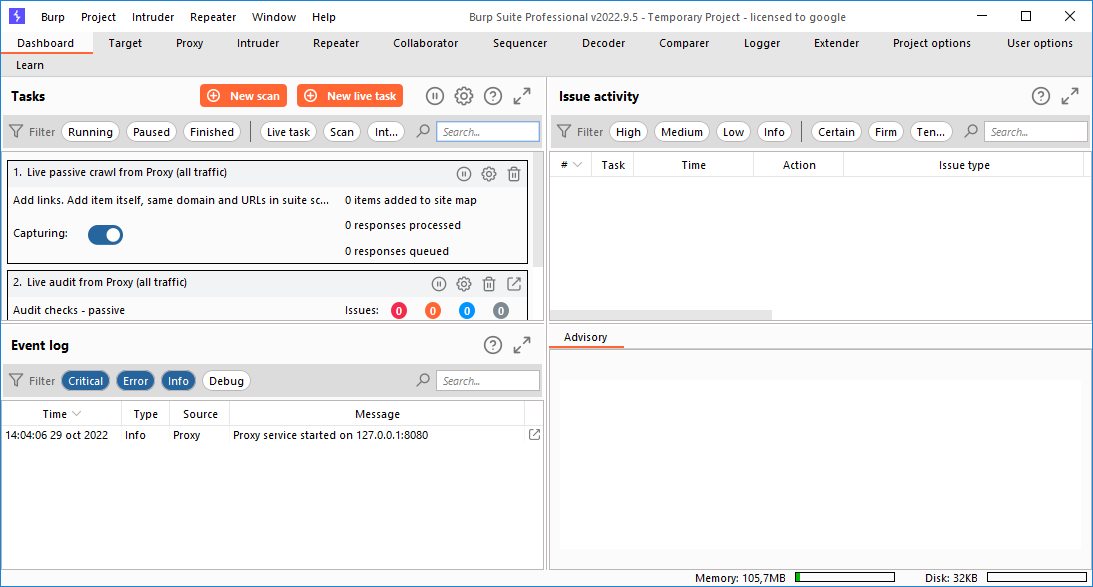Start a New scan
Image resolution: width=1093 pixels, height=587 pixels.
click(x=243, y=96)
